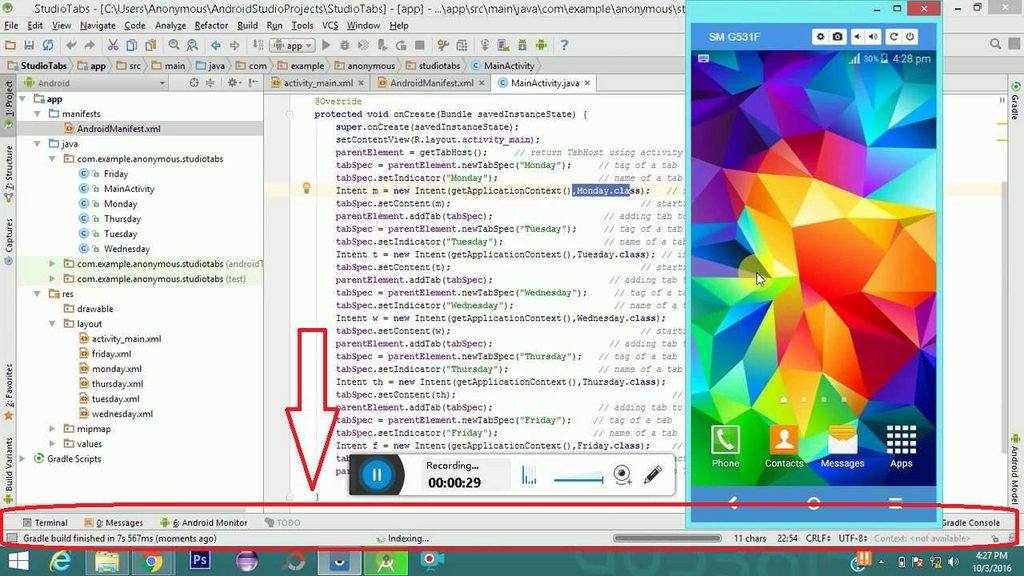1024x576 pixels.
Task: Click the Debug bug icon in toolbar
Action: coord(345,45)
